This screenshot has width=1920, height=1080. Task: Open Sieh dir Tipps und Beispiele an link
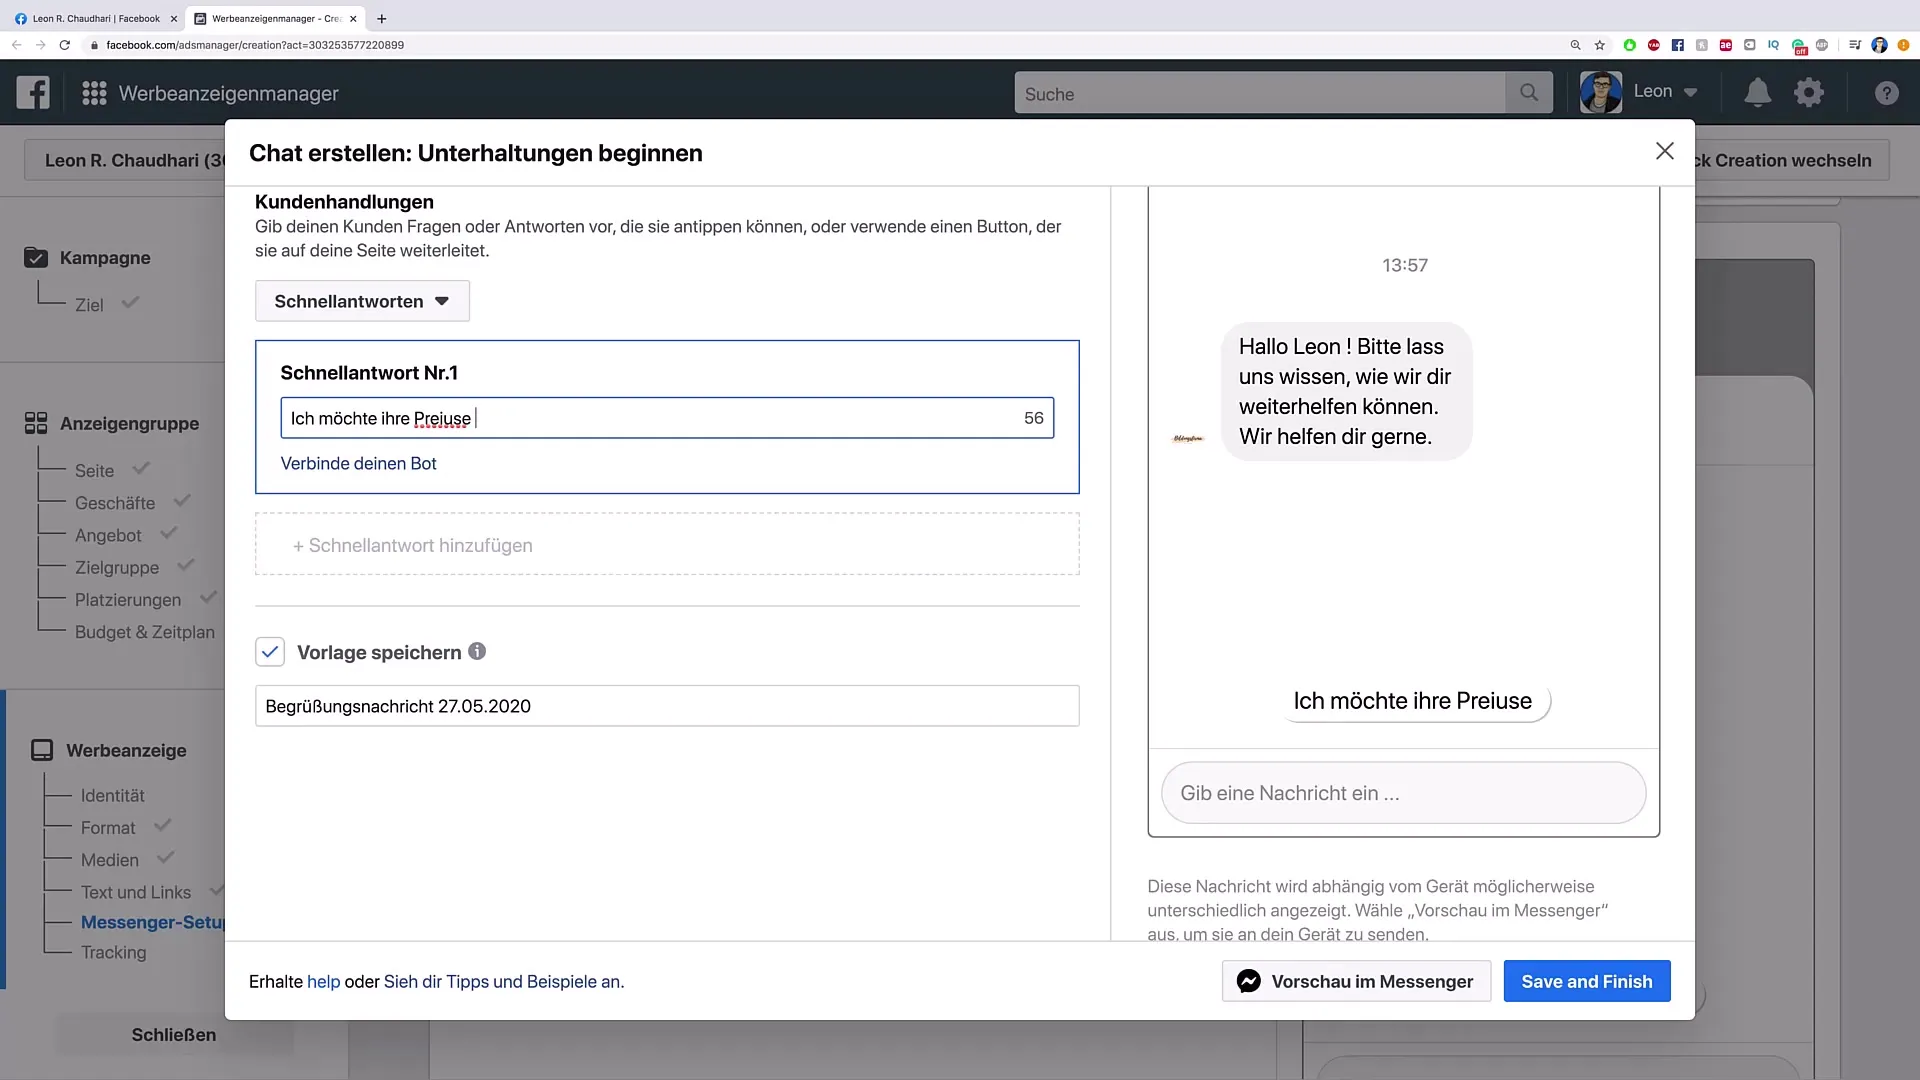pyautogui.click(x=503, y=981)
